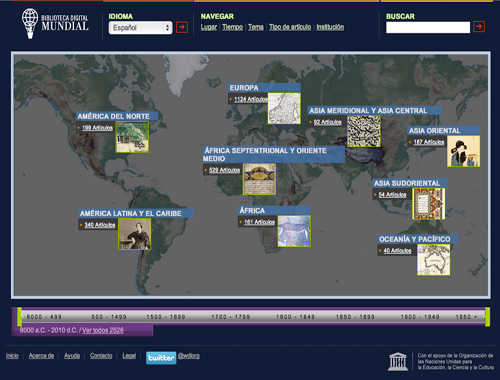Viewport: 500px width, 380px height.
Task: Open the 1124 Artículos link for Europa
Action: (x=251, y=99)
